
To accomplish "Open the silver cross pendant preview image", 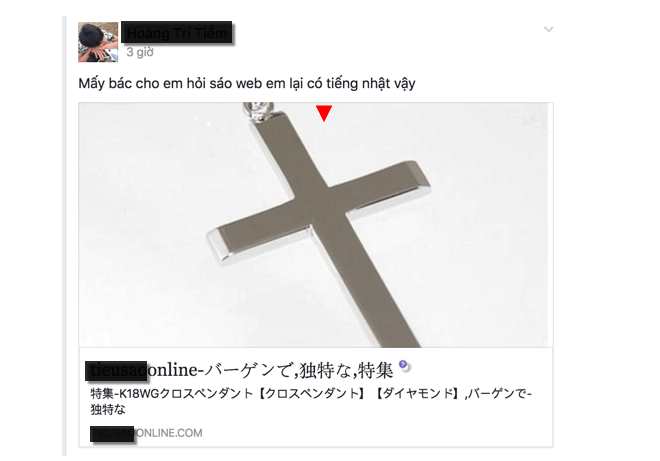I will point(315,225).
